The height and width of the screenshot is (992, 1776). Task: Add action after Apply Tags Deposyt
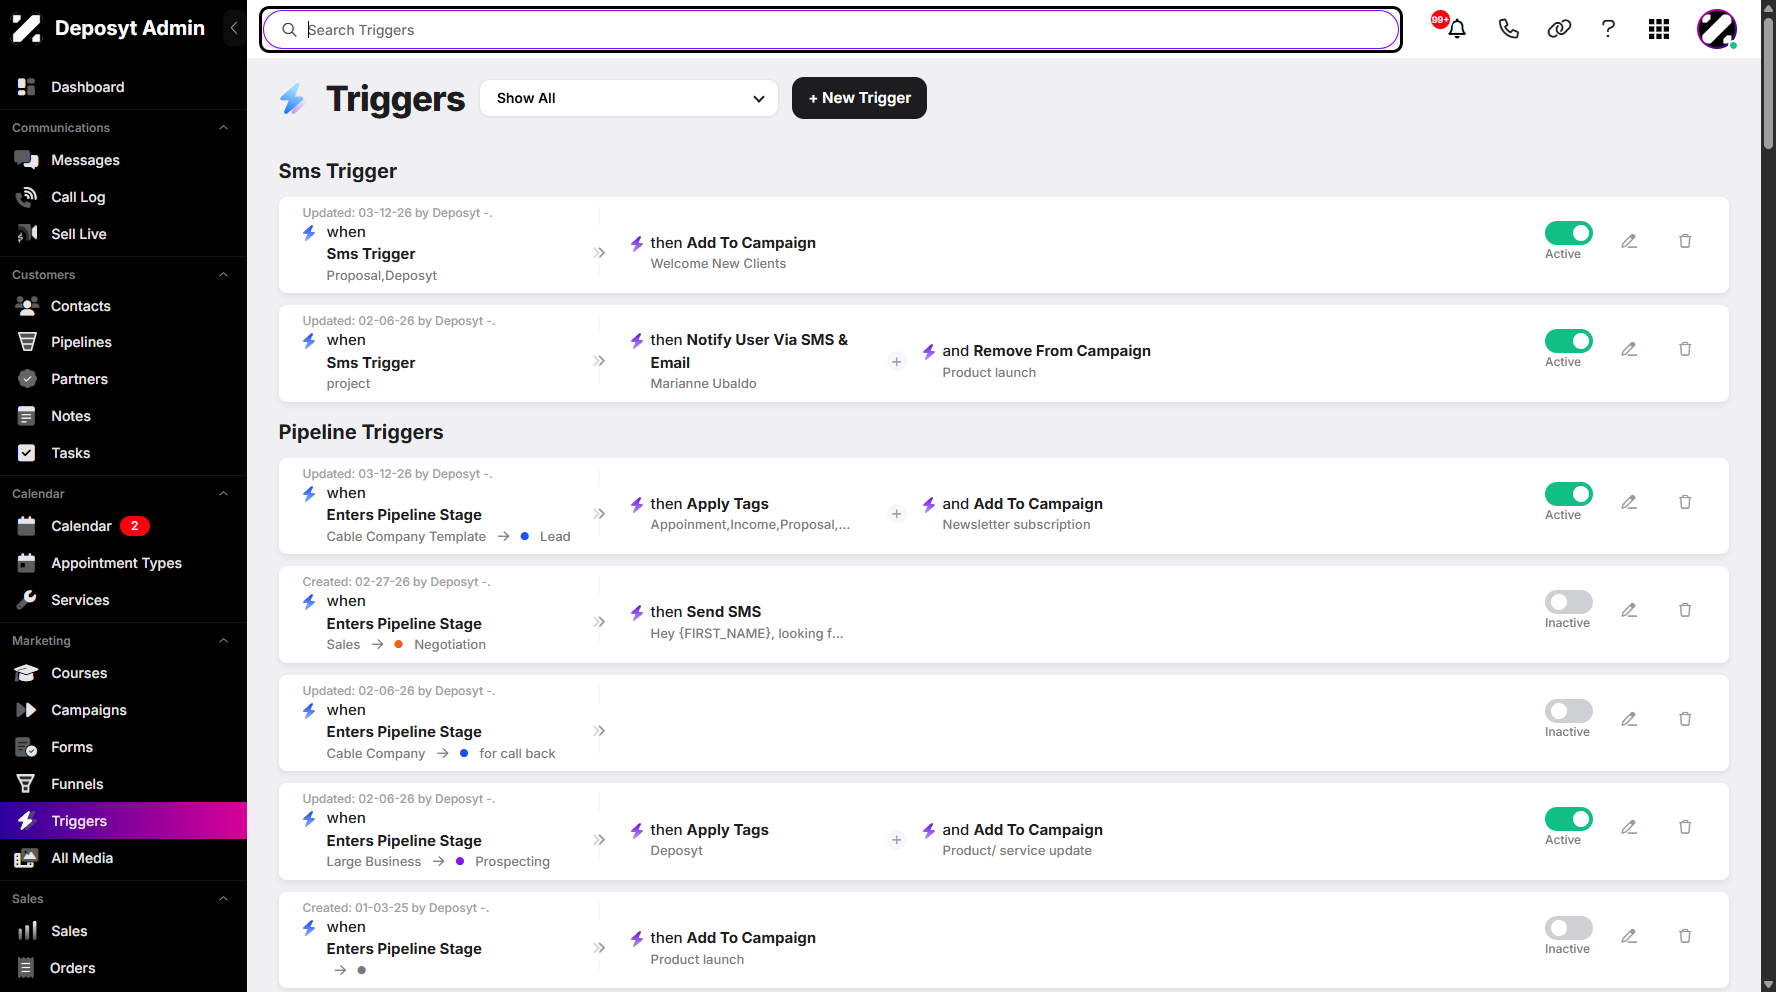[897, 840]
